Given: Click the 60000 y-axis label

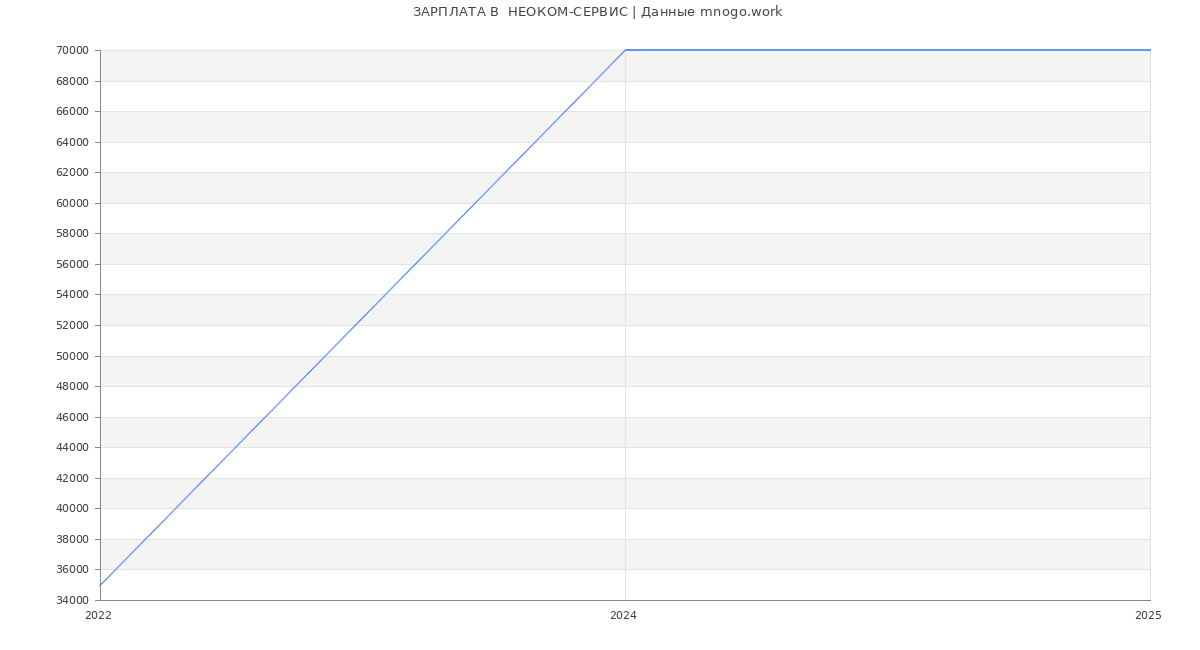Looking at the screenshot, I should (x=73, y=203).
